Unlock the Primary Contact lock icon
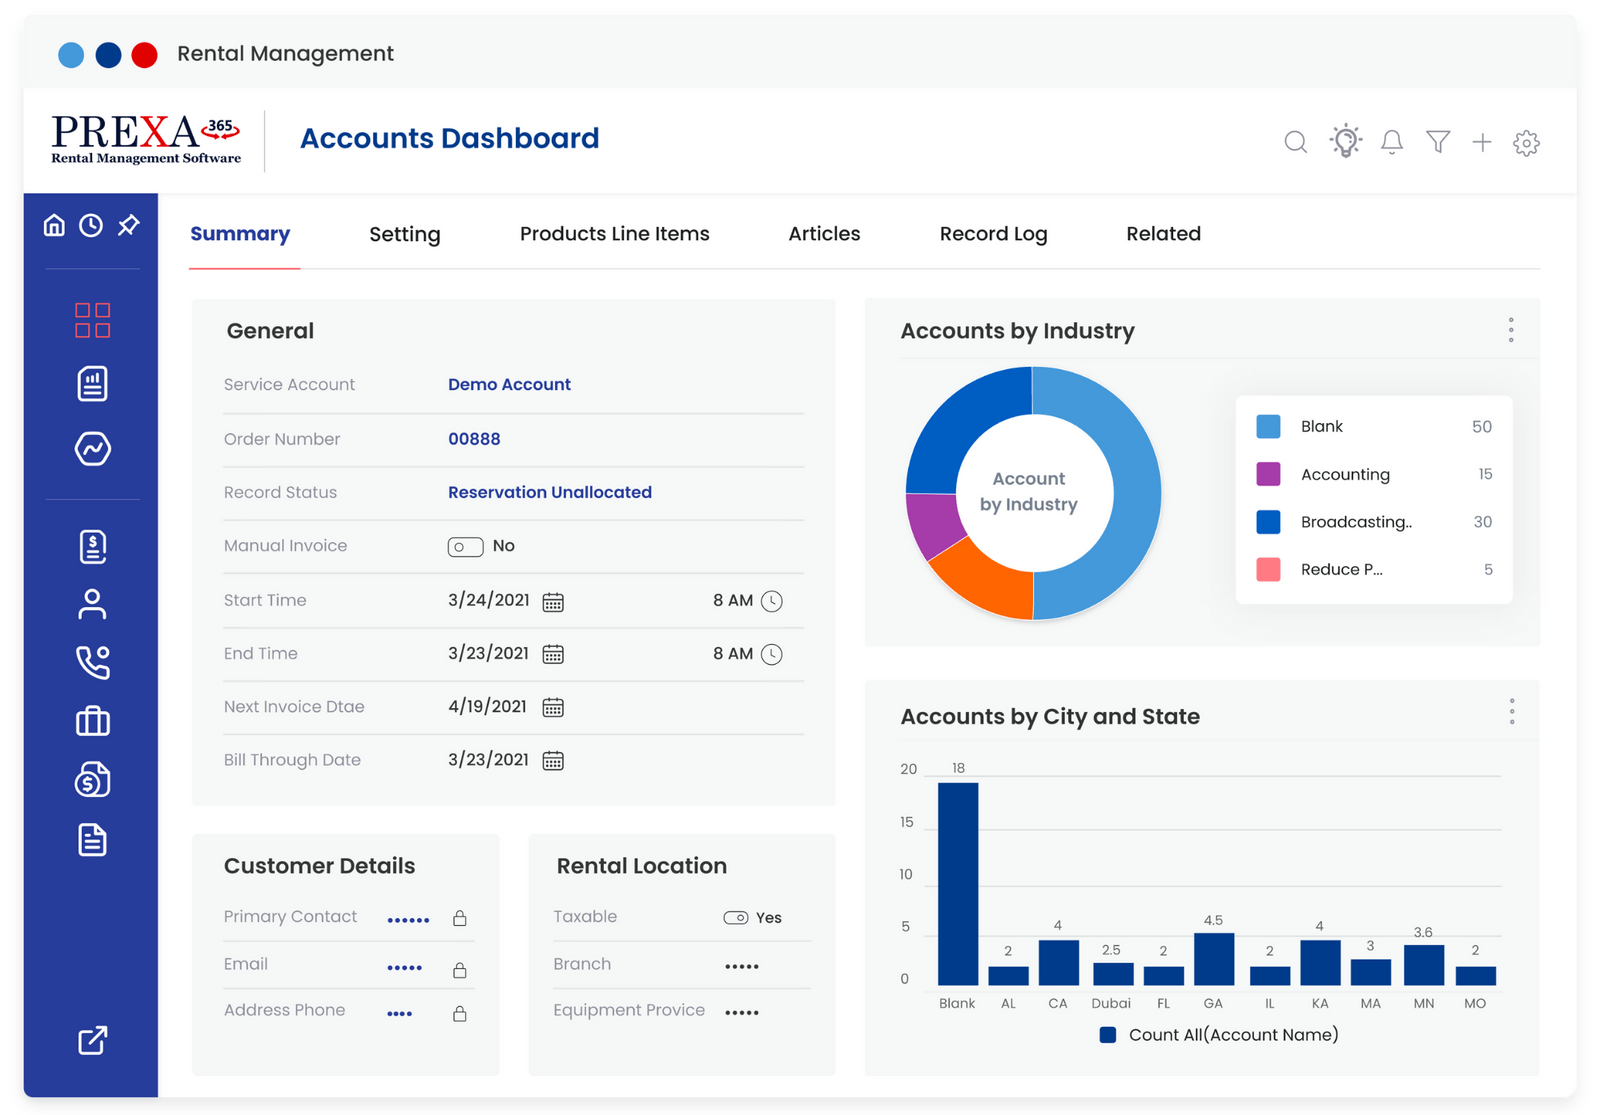The height and width of the screenshot is (1115, 1600). tap(460, 917)
